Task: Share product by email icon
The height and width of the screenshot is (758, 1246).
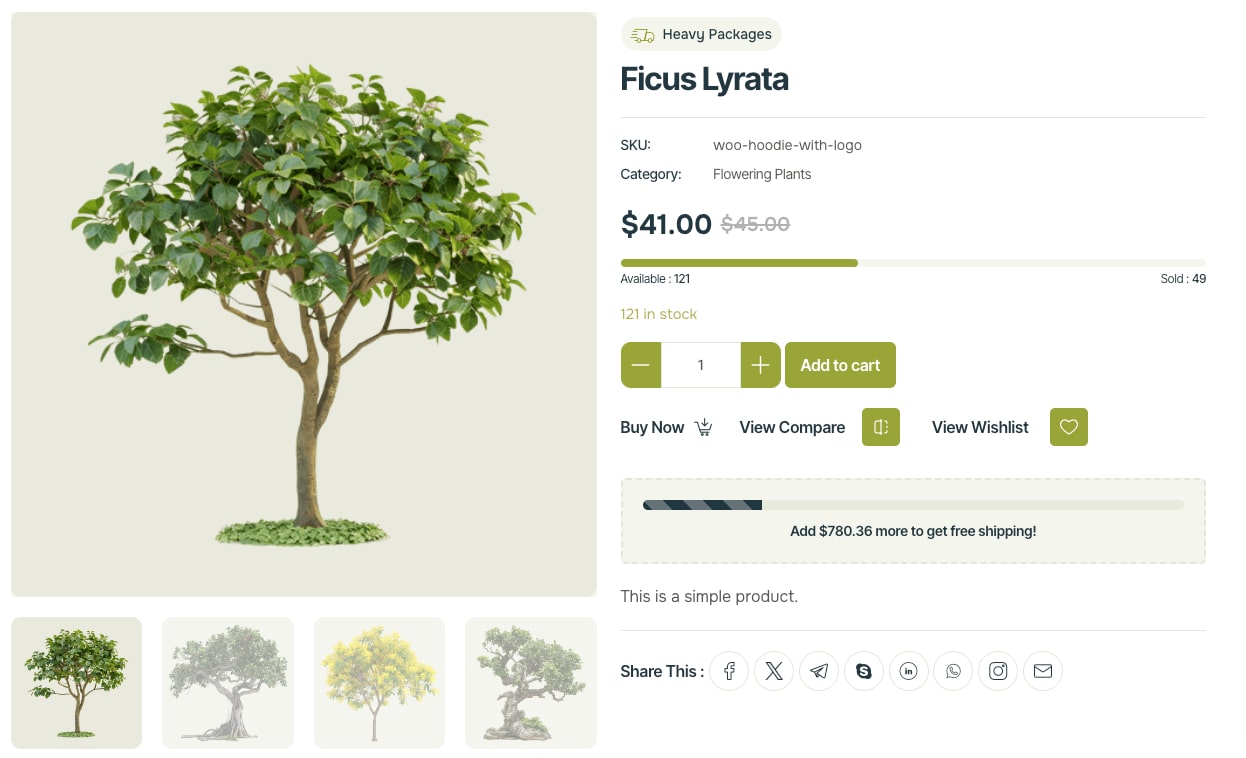Action: 1043,671
